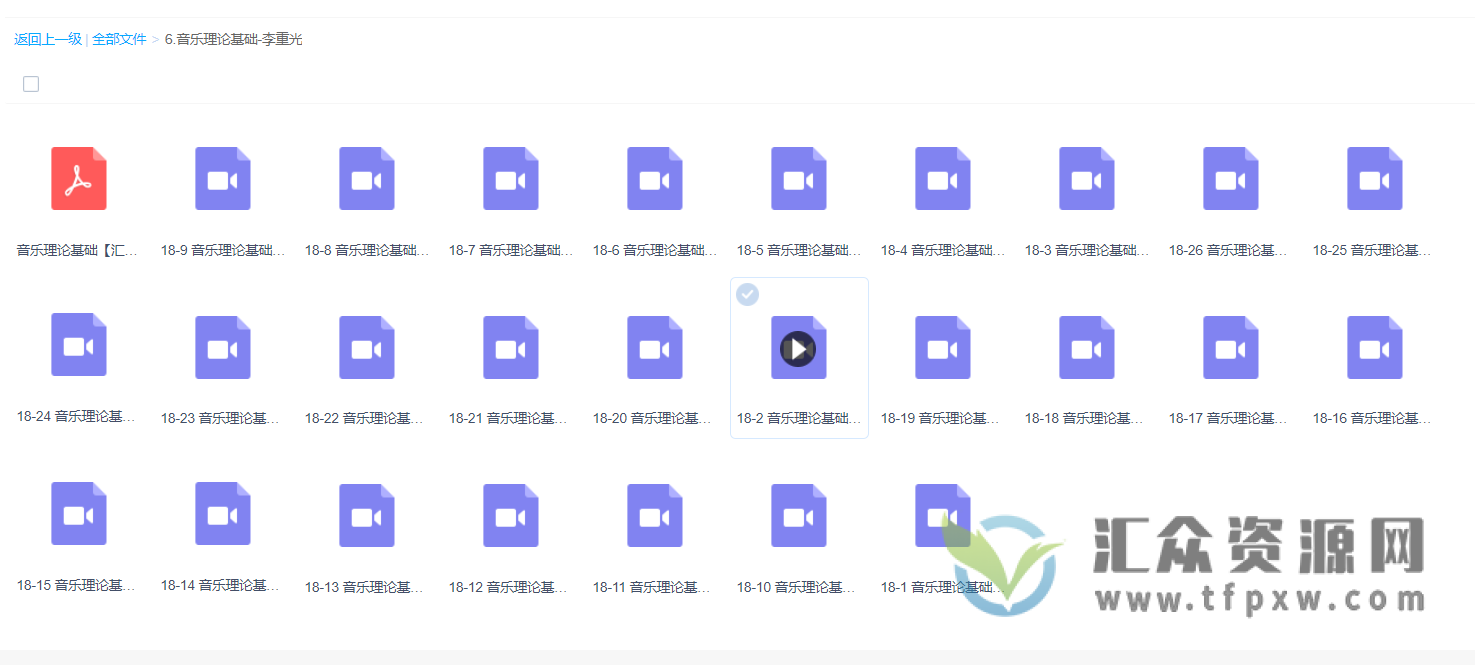Open the 18-13 video thumbnail
Viewport: 1475px width, 665px height.
[x=366, y=515]
